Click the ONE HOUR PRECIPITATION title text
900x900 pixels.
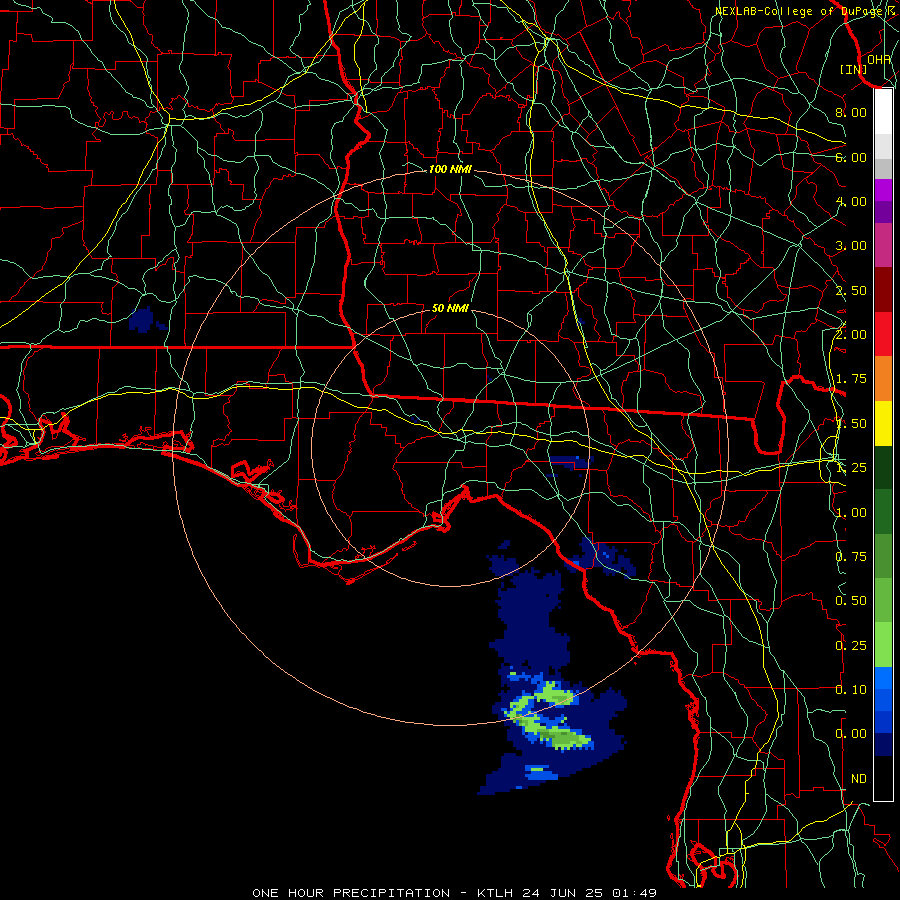[351, 893]
